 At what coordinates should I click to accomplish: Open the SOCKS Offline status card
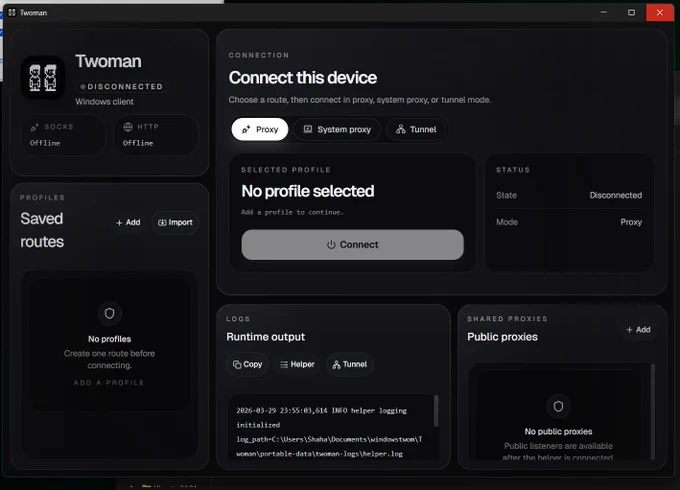tap(63, 135)
